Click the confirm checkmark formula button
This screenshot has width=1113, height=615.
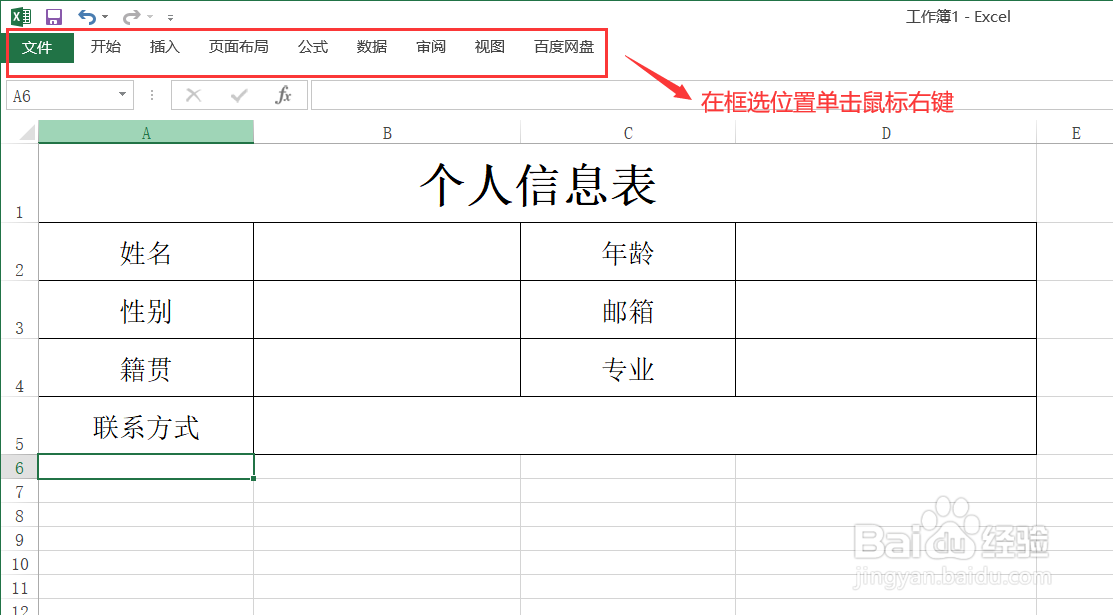click(x=238, y=95)
